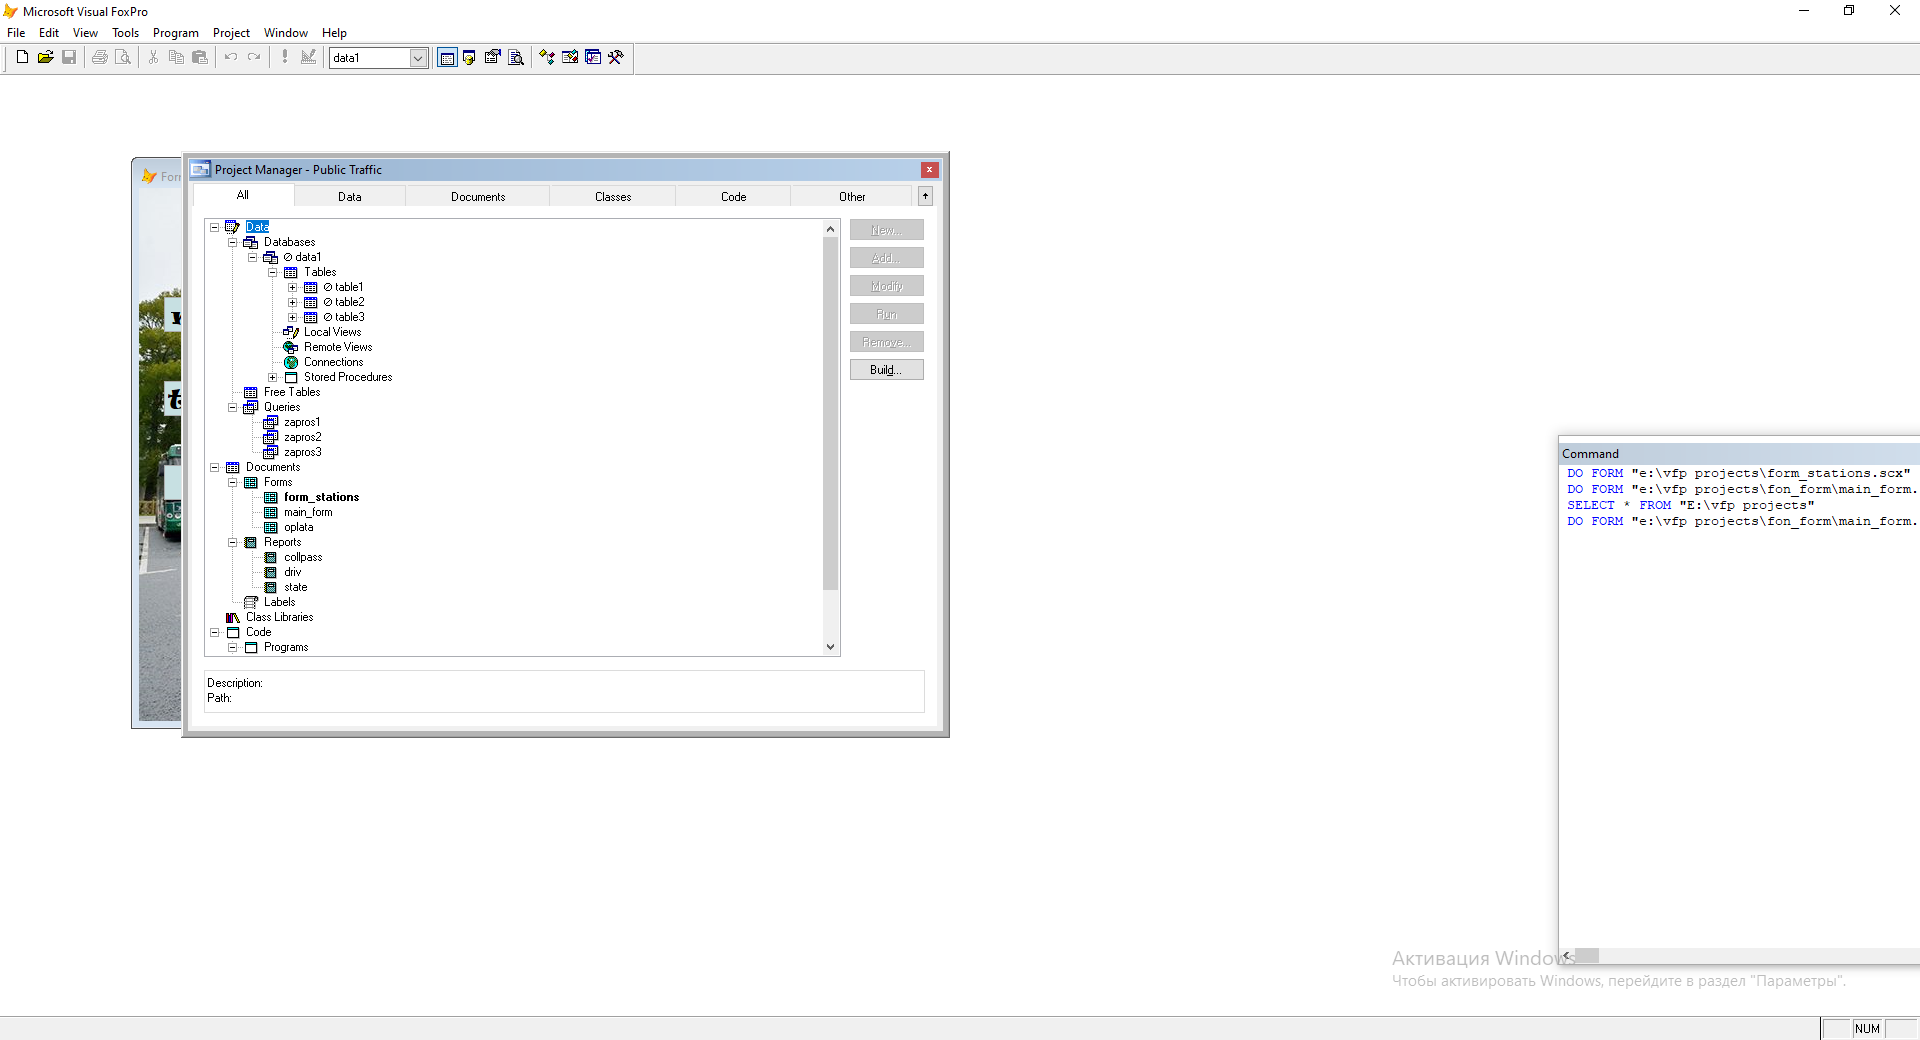This screenshot has width=1920, height=1040.
Task: Open the Task Pane toolbar icon
Action: tap(593, 57)
